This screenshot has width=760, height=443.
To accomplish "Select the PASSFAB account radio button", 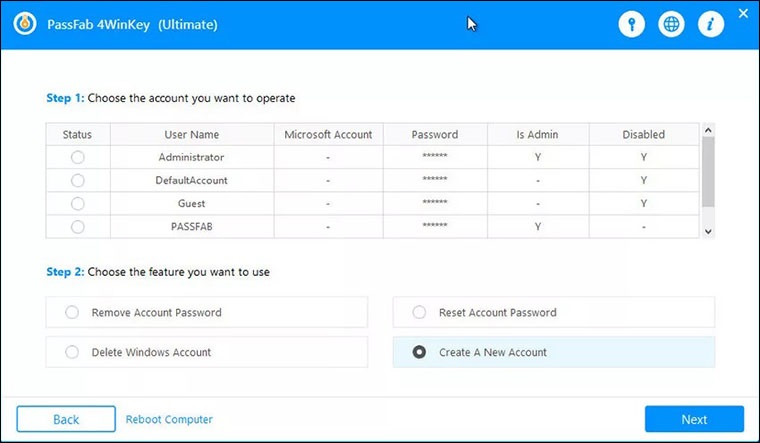I will [x=78, y=226].
